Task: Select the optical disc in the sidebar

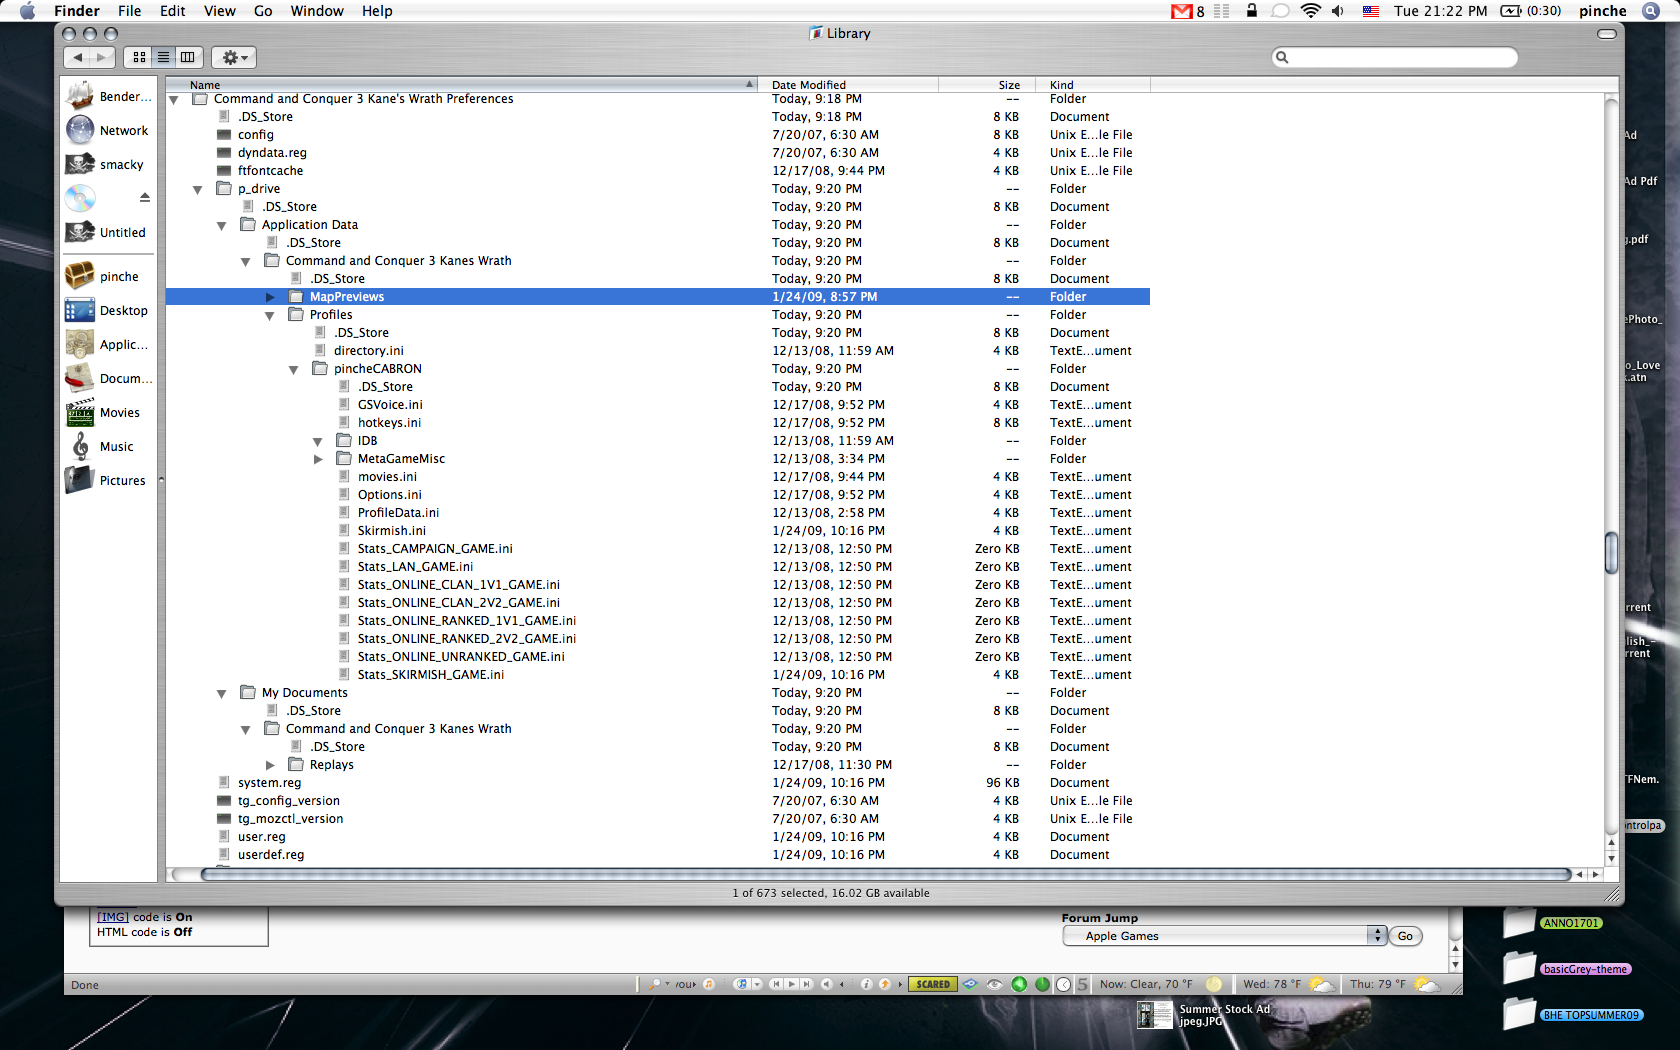Action: [80, 198]
